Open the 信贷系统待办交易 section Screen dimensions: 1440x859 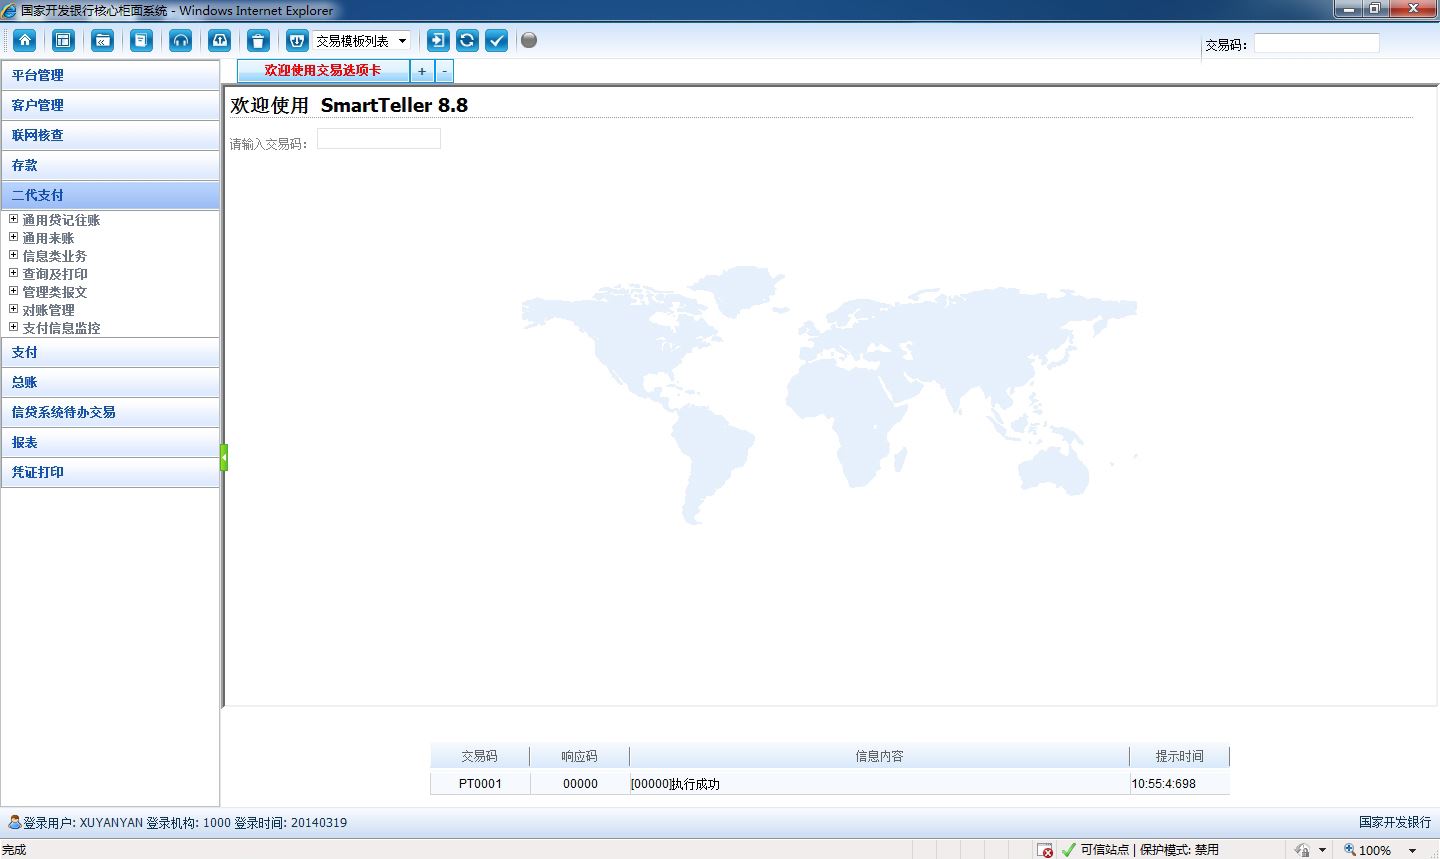click(x=110, y=412)
